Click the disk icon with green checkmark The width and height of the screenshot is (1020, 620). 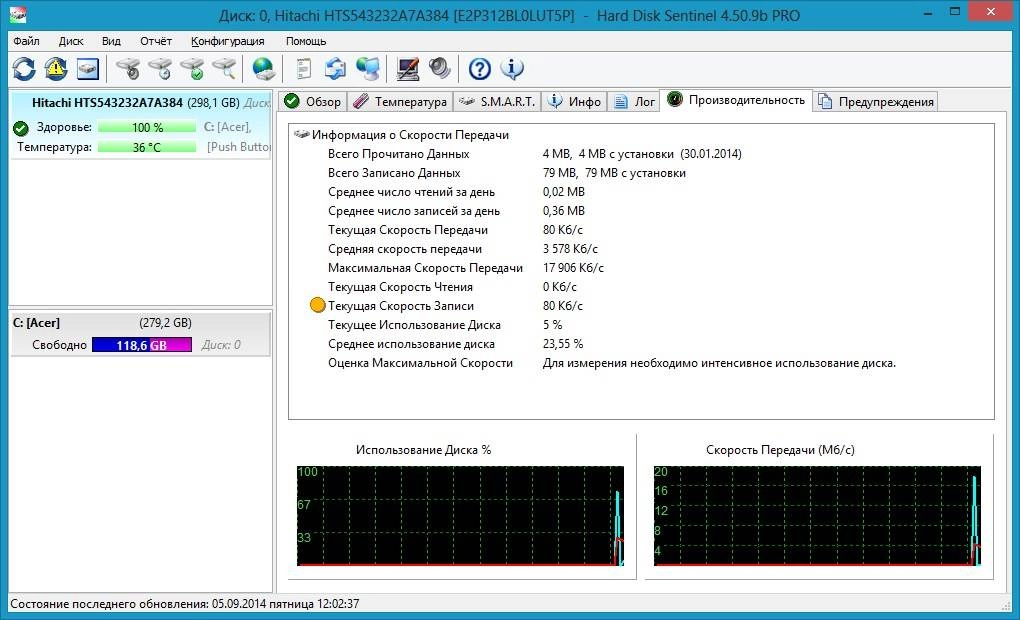click(193, 68)
